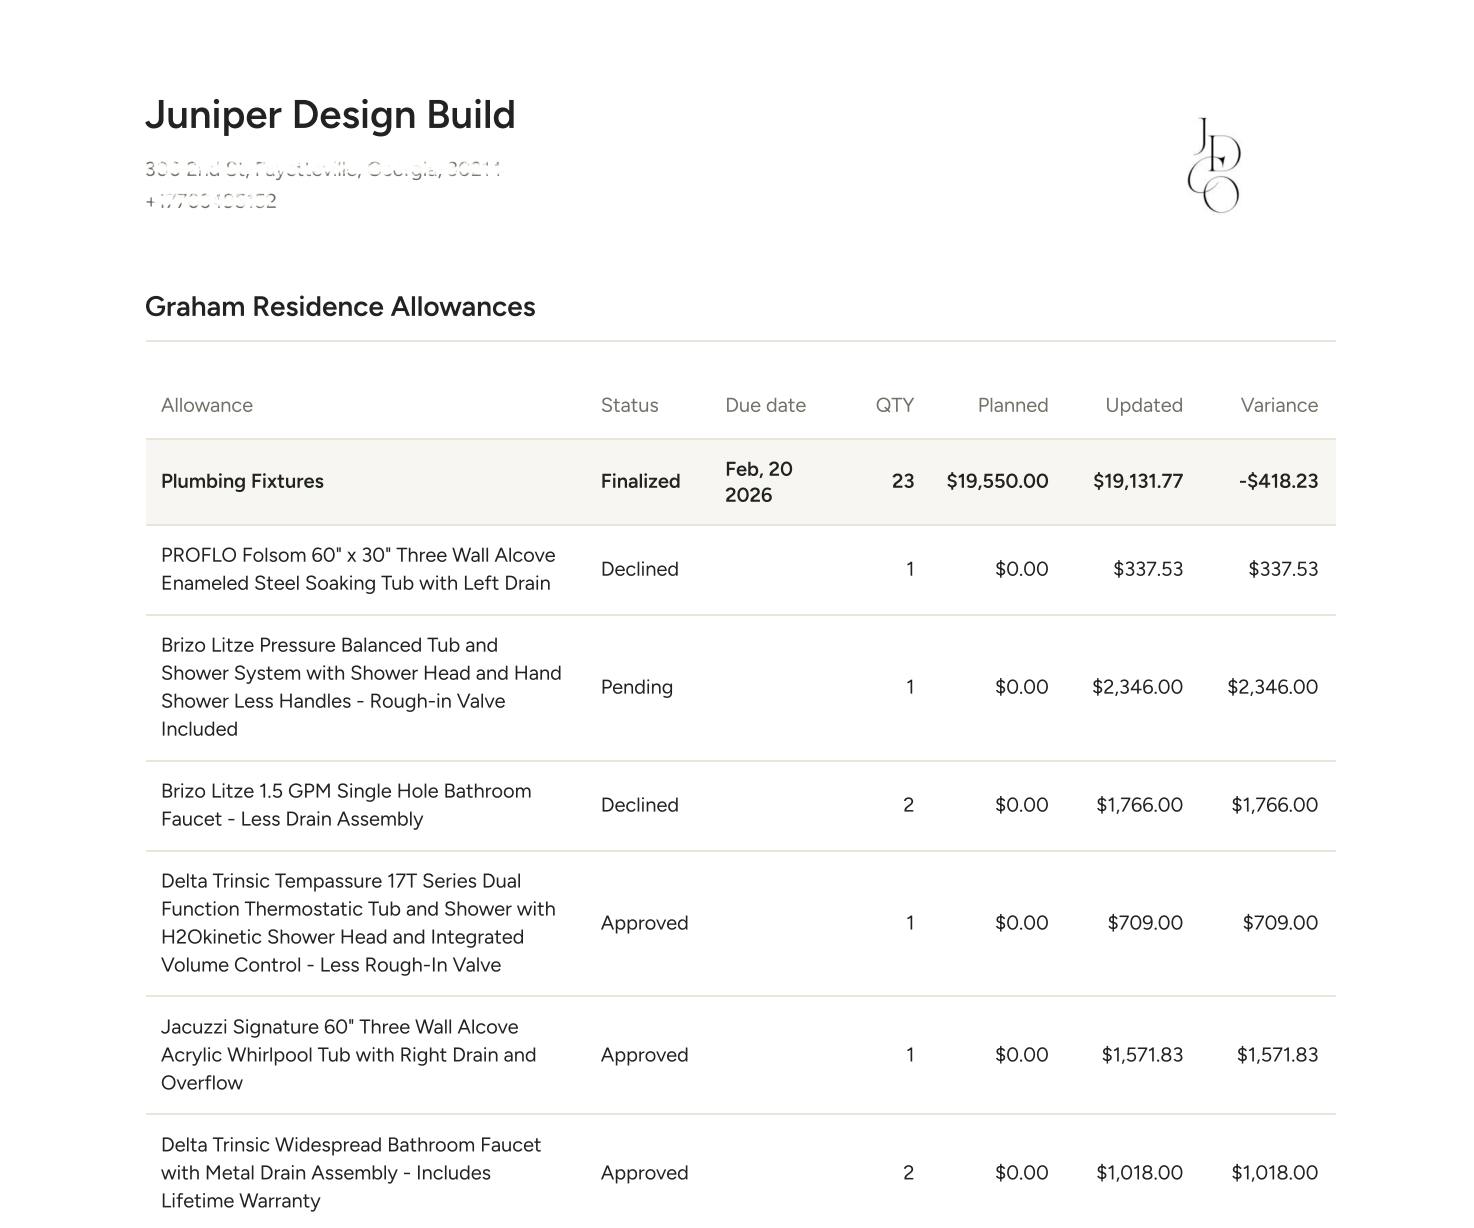Select the Juniper Design Build heading
The image size is (1474, 1228).
point(330,115)
